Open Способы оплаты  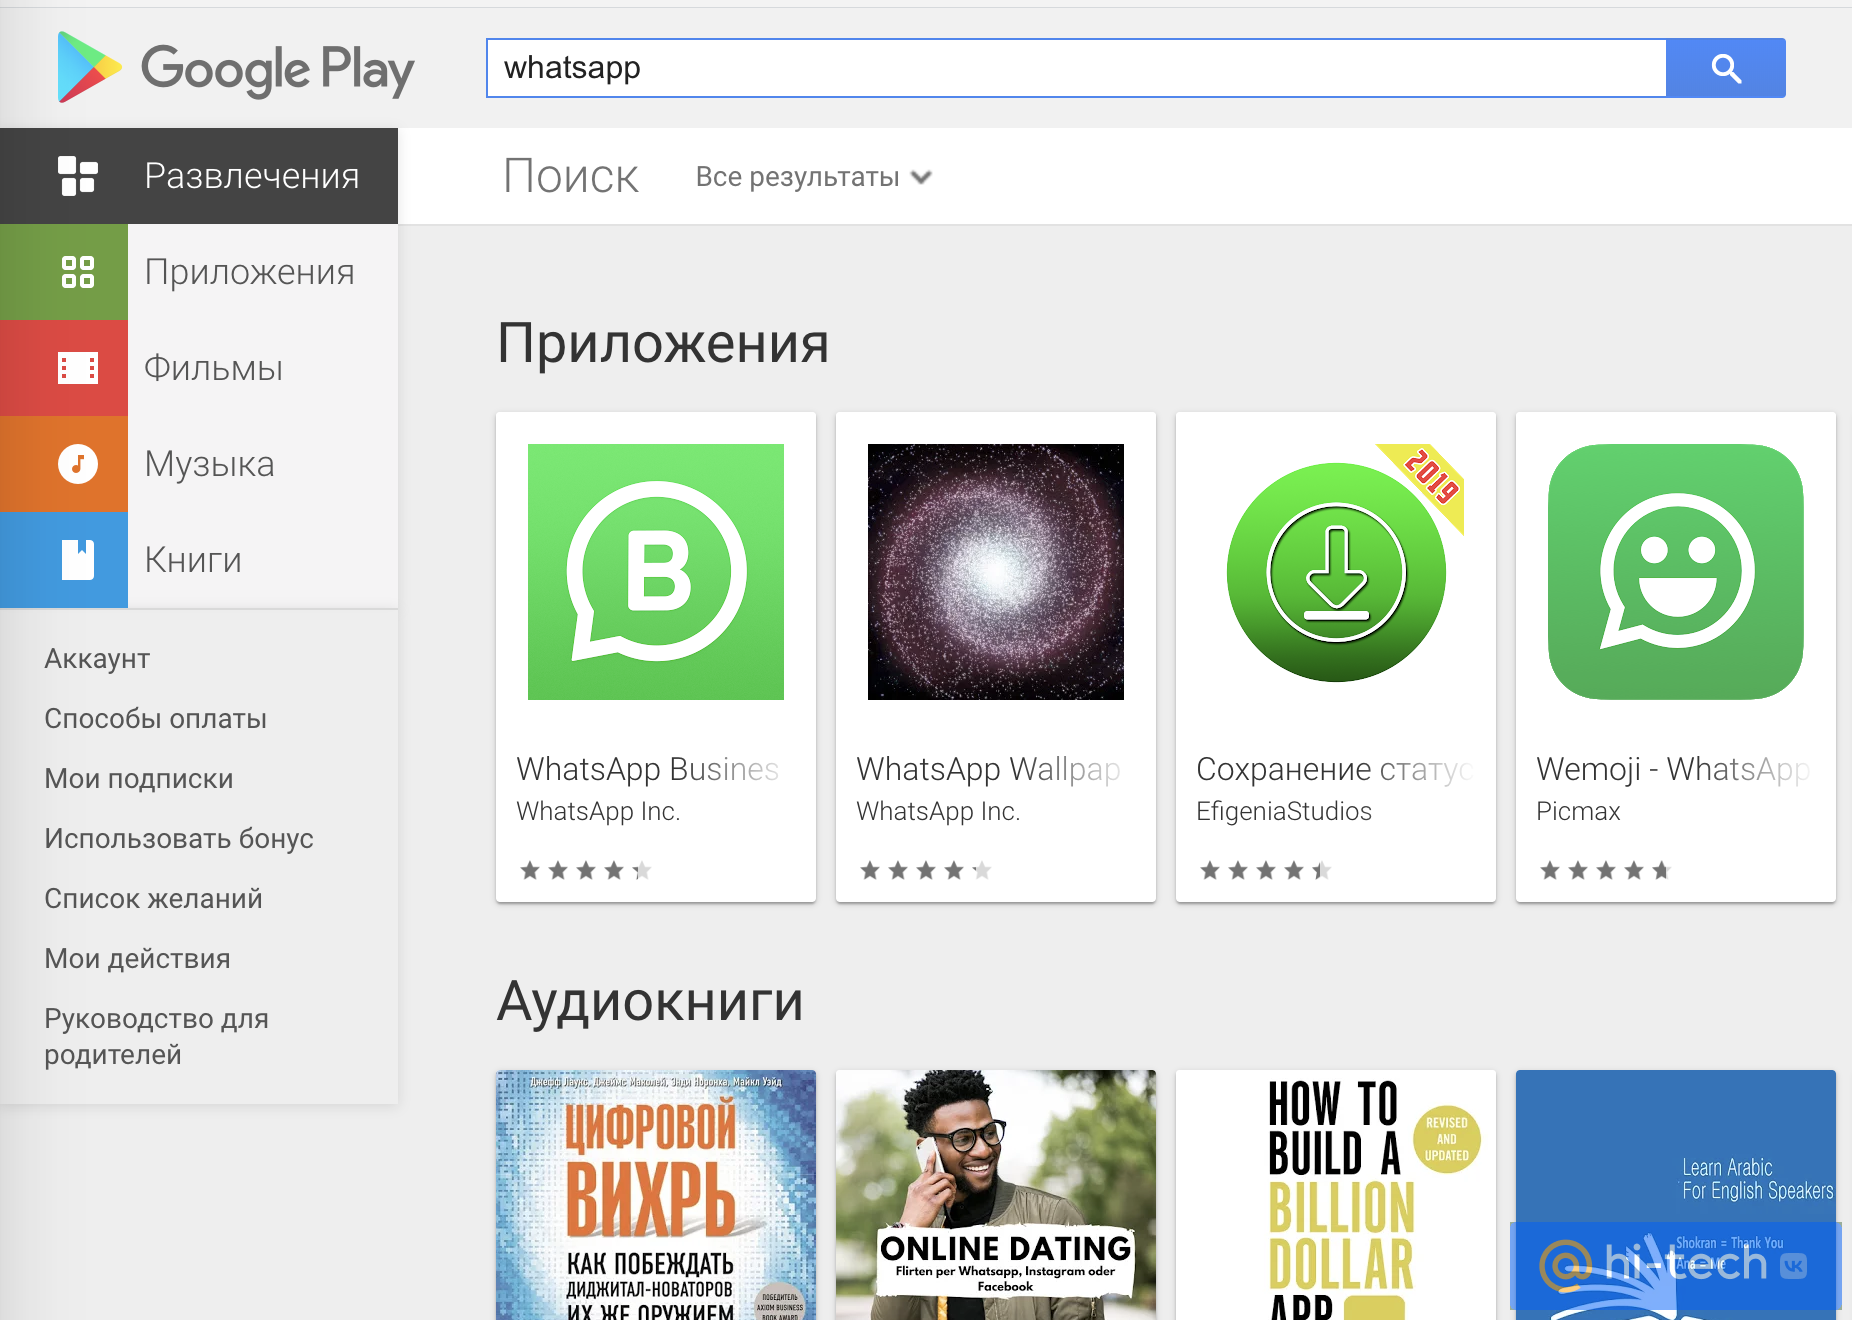click(x=155, y=719)
